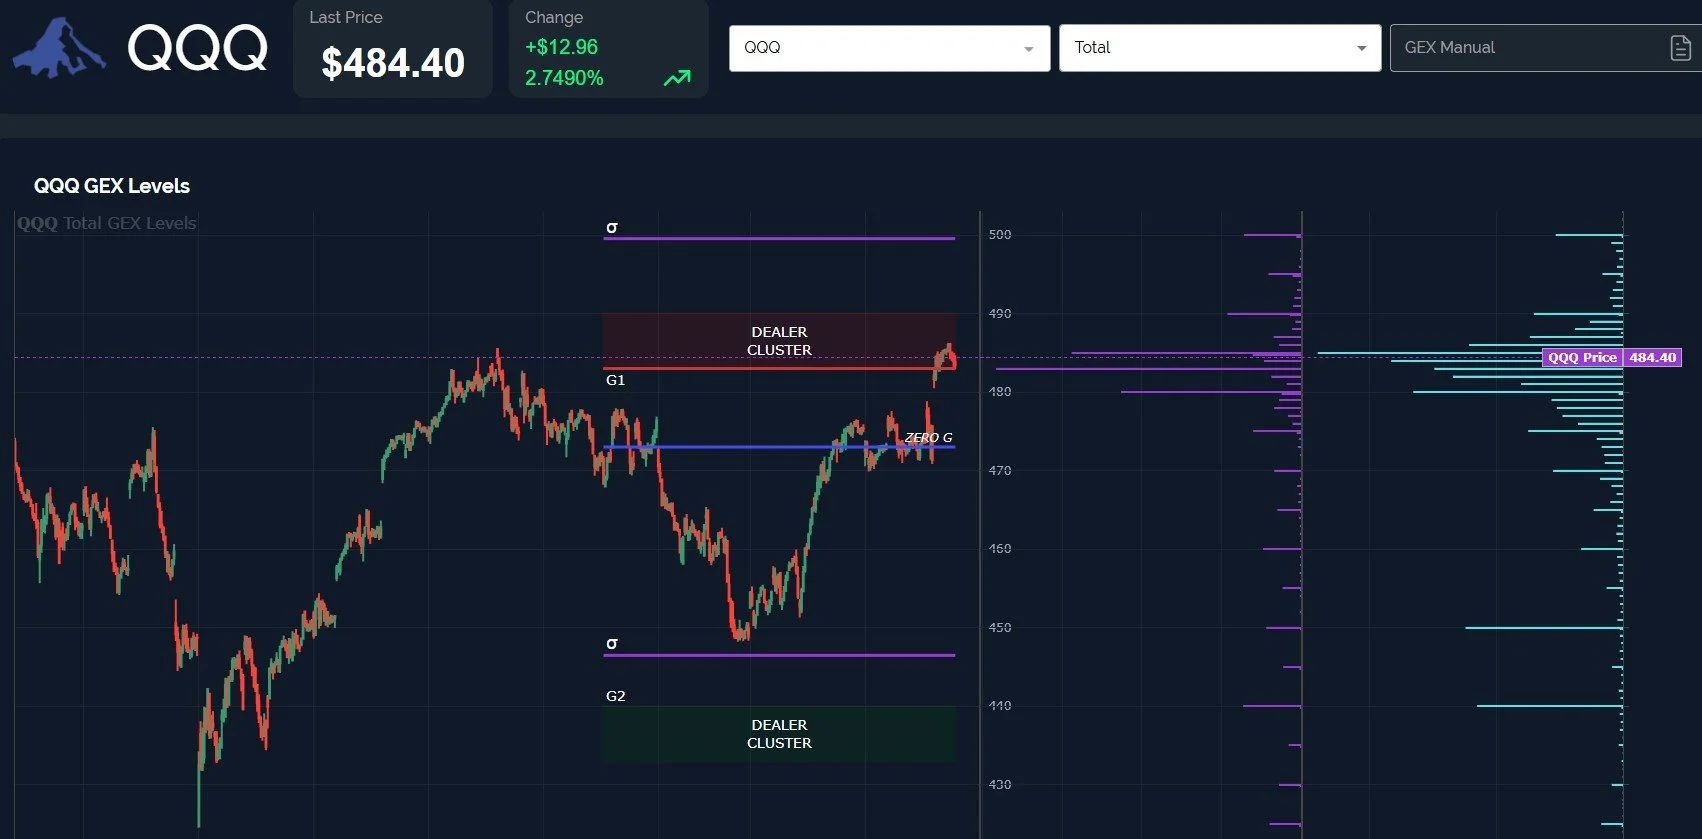Click the QQQ Total GEX Levels chart title
The width and height of the screenshot is (1702, 839).
[106, 223]
